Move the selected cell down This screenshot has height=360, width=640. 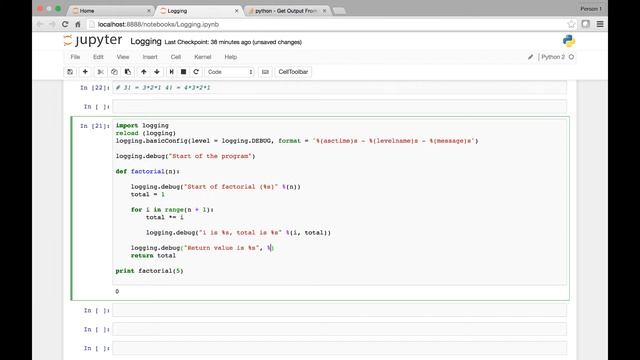click(157, 72)
